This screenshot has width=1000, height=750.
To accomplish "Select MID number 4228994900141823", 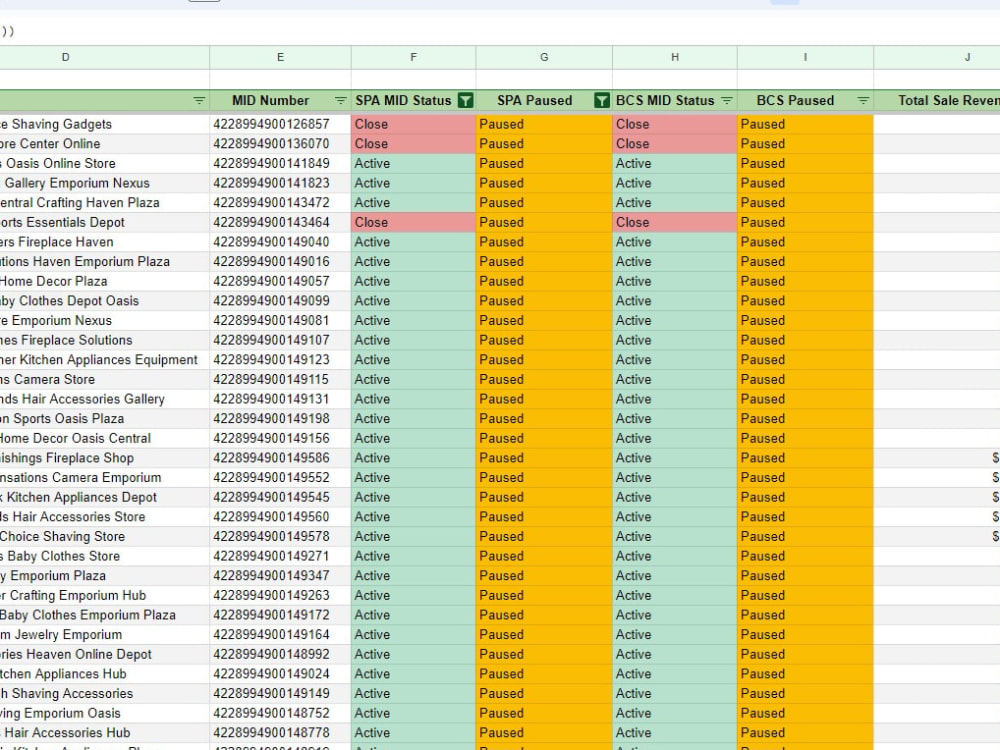I will point(280,183).
